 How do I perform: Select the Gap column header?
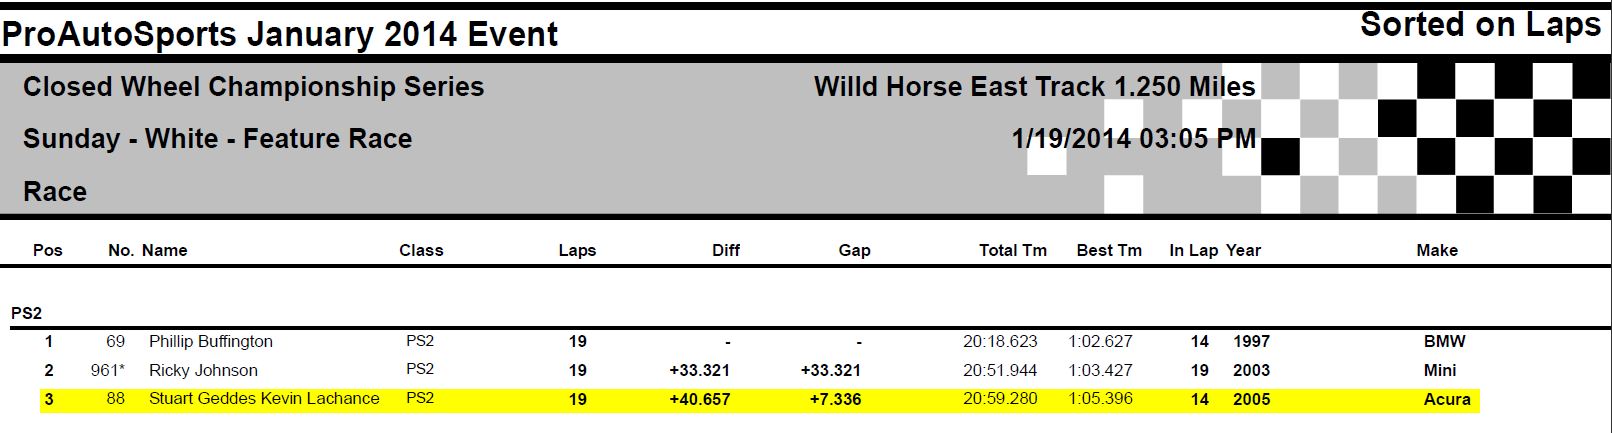[x=854, y=250]
